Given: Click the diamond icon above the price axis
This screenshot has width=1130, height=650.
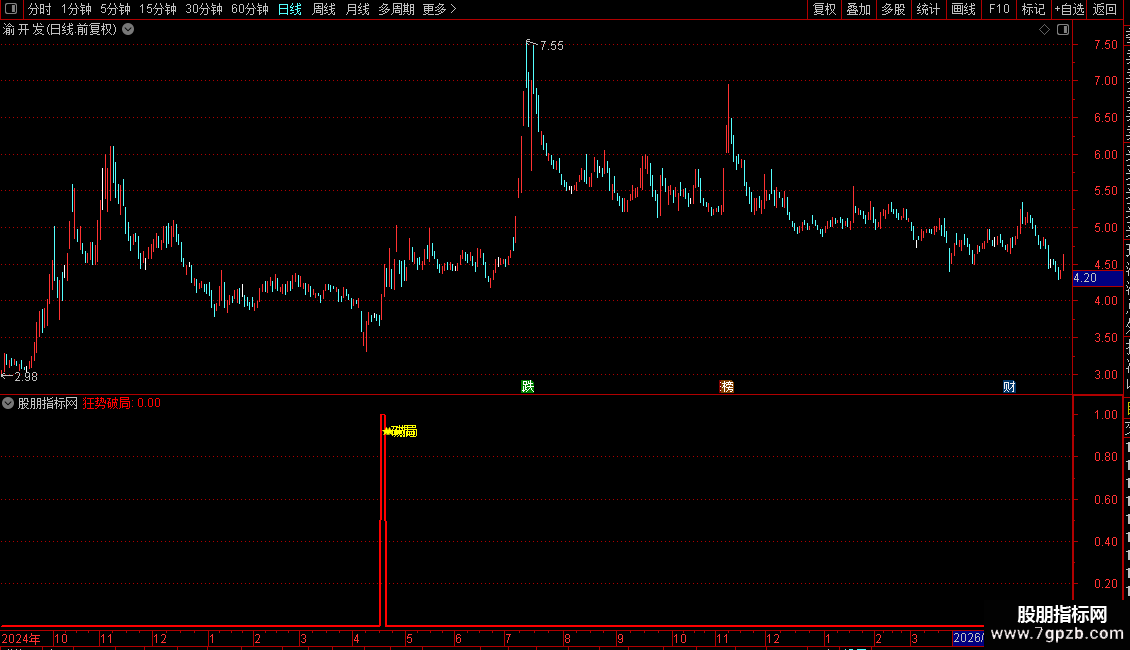Looking at the screenshot, I should click(x=1044, y=30).
